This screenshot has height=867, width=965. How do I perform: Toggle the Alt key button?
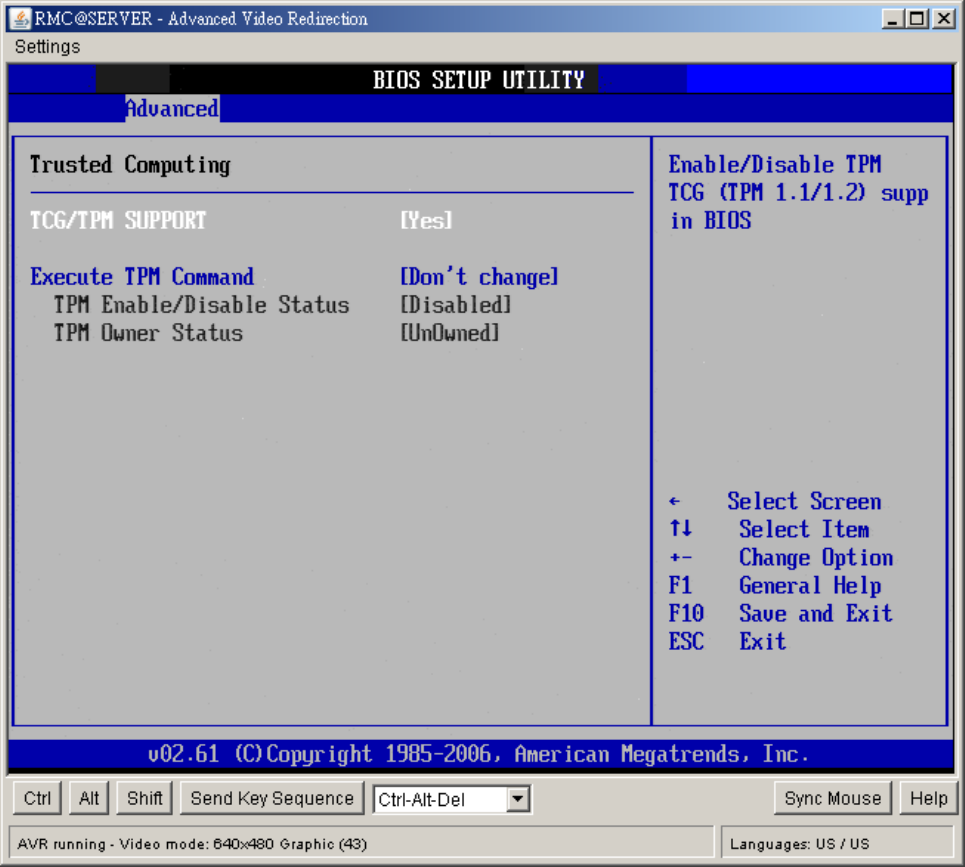pos(89,798)
